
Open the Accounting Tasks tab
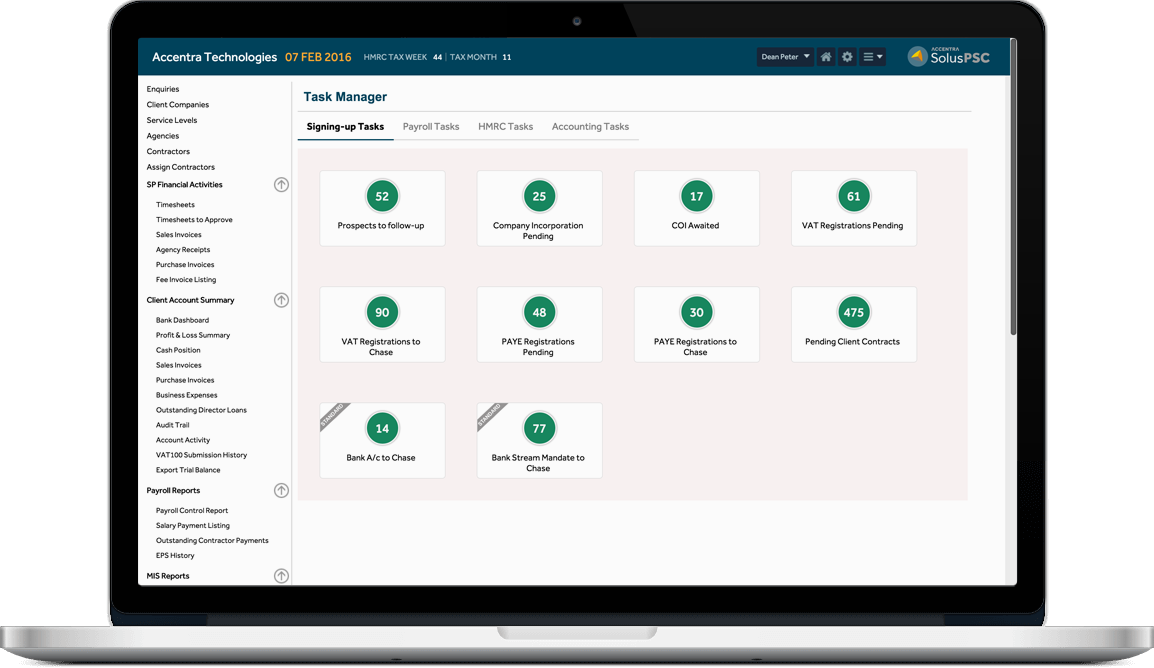[x=590, y=127]
